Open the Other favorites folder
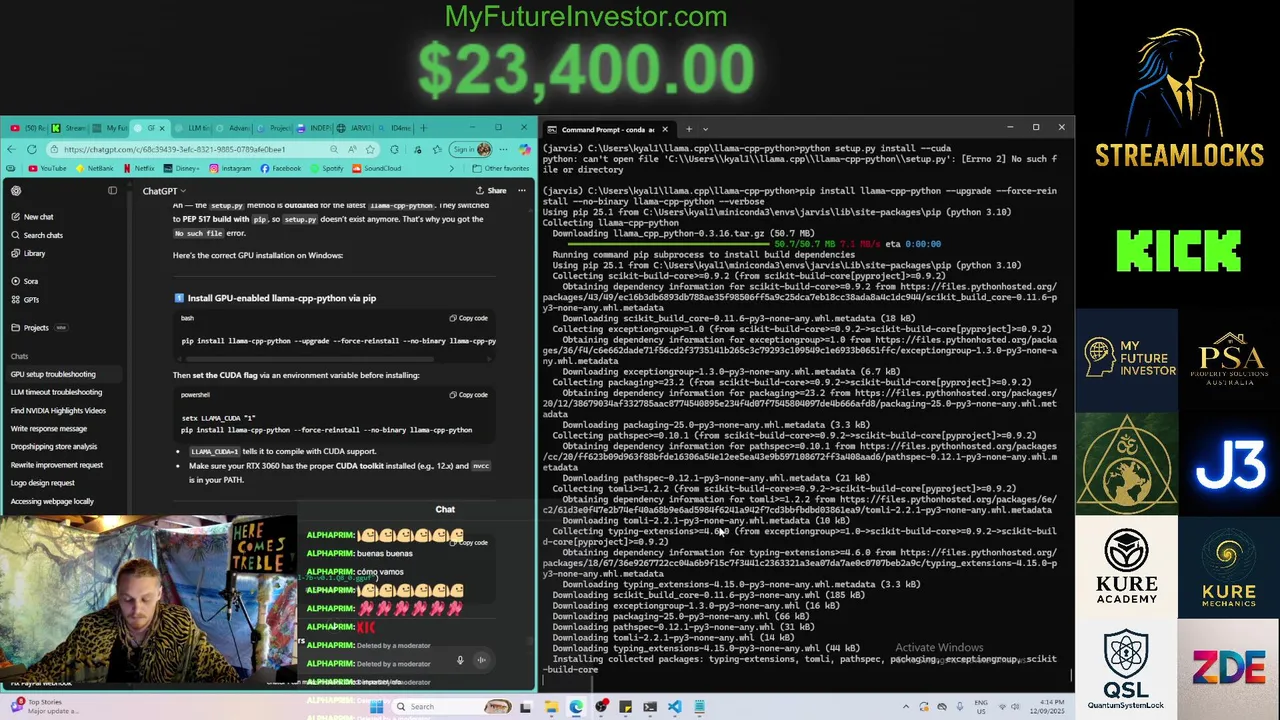 click(x=501, y=168)
